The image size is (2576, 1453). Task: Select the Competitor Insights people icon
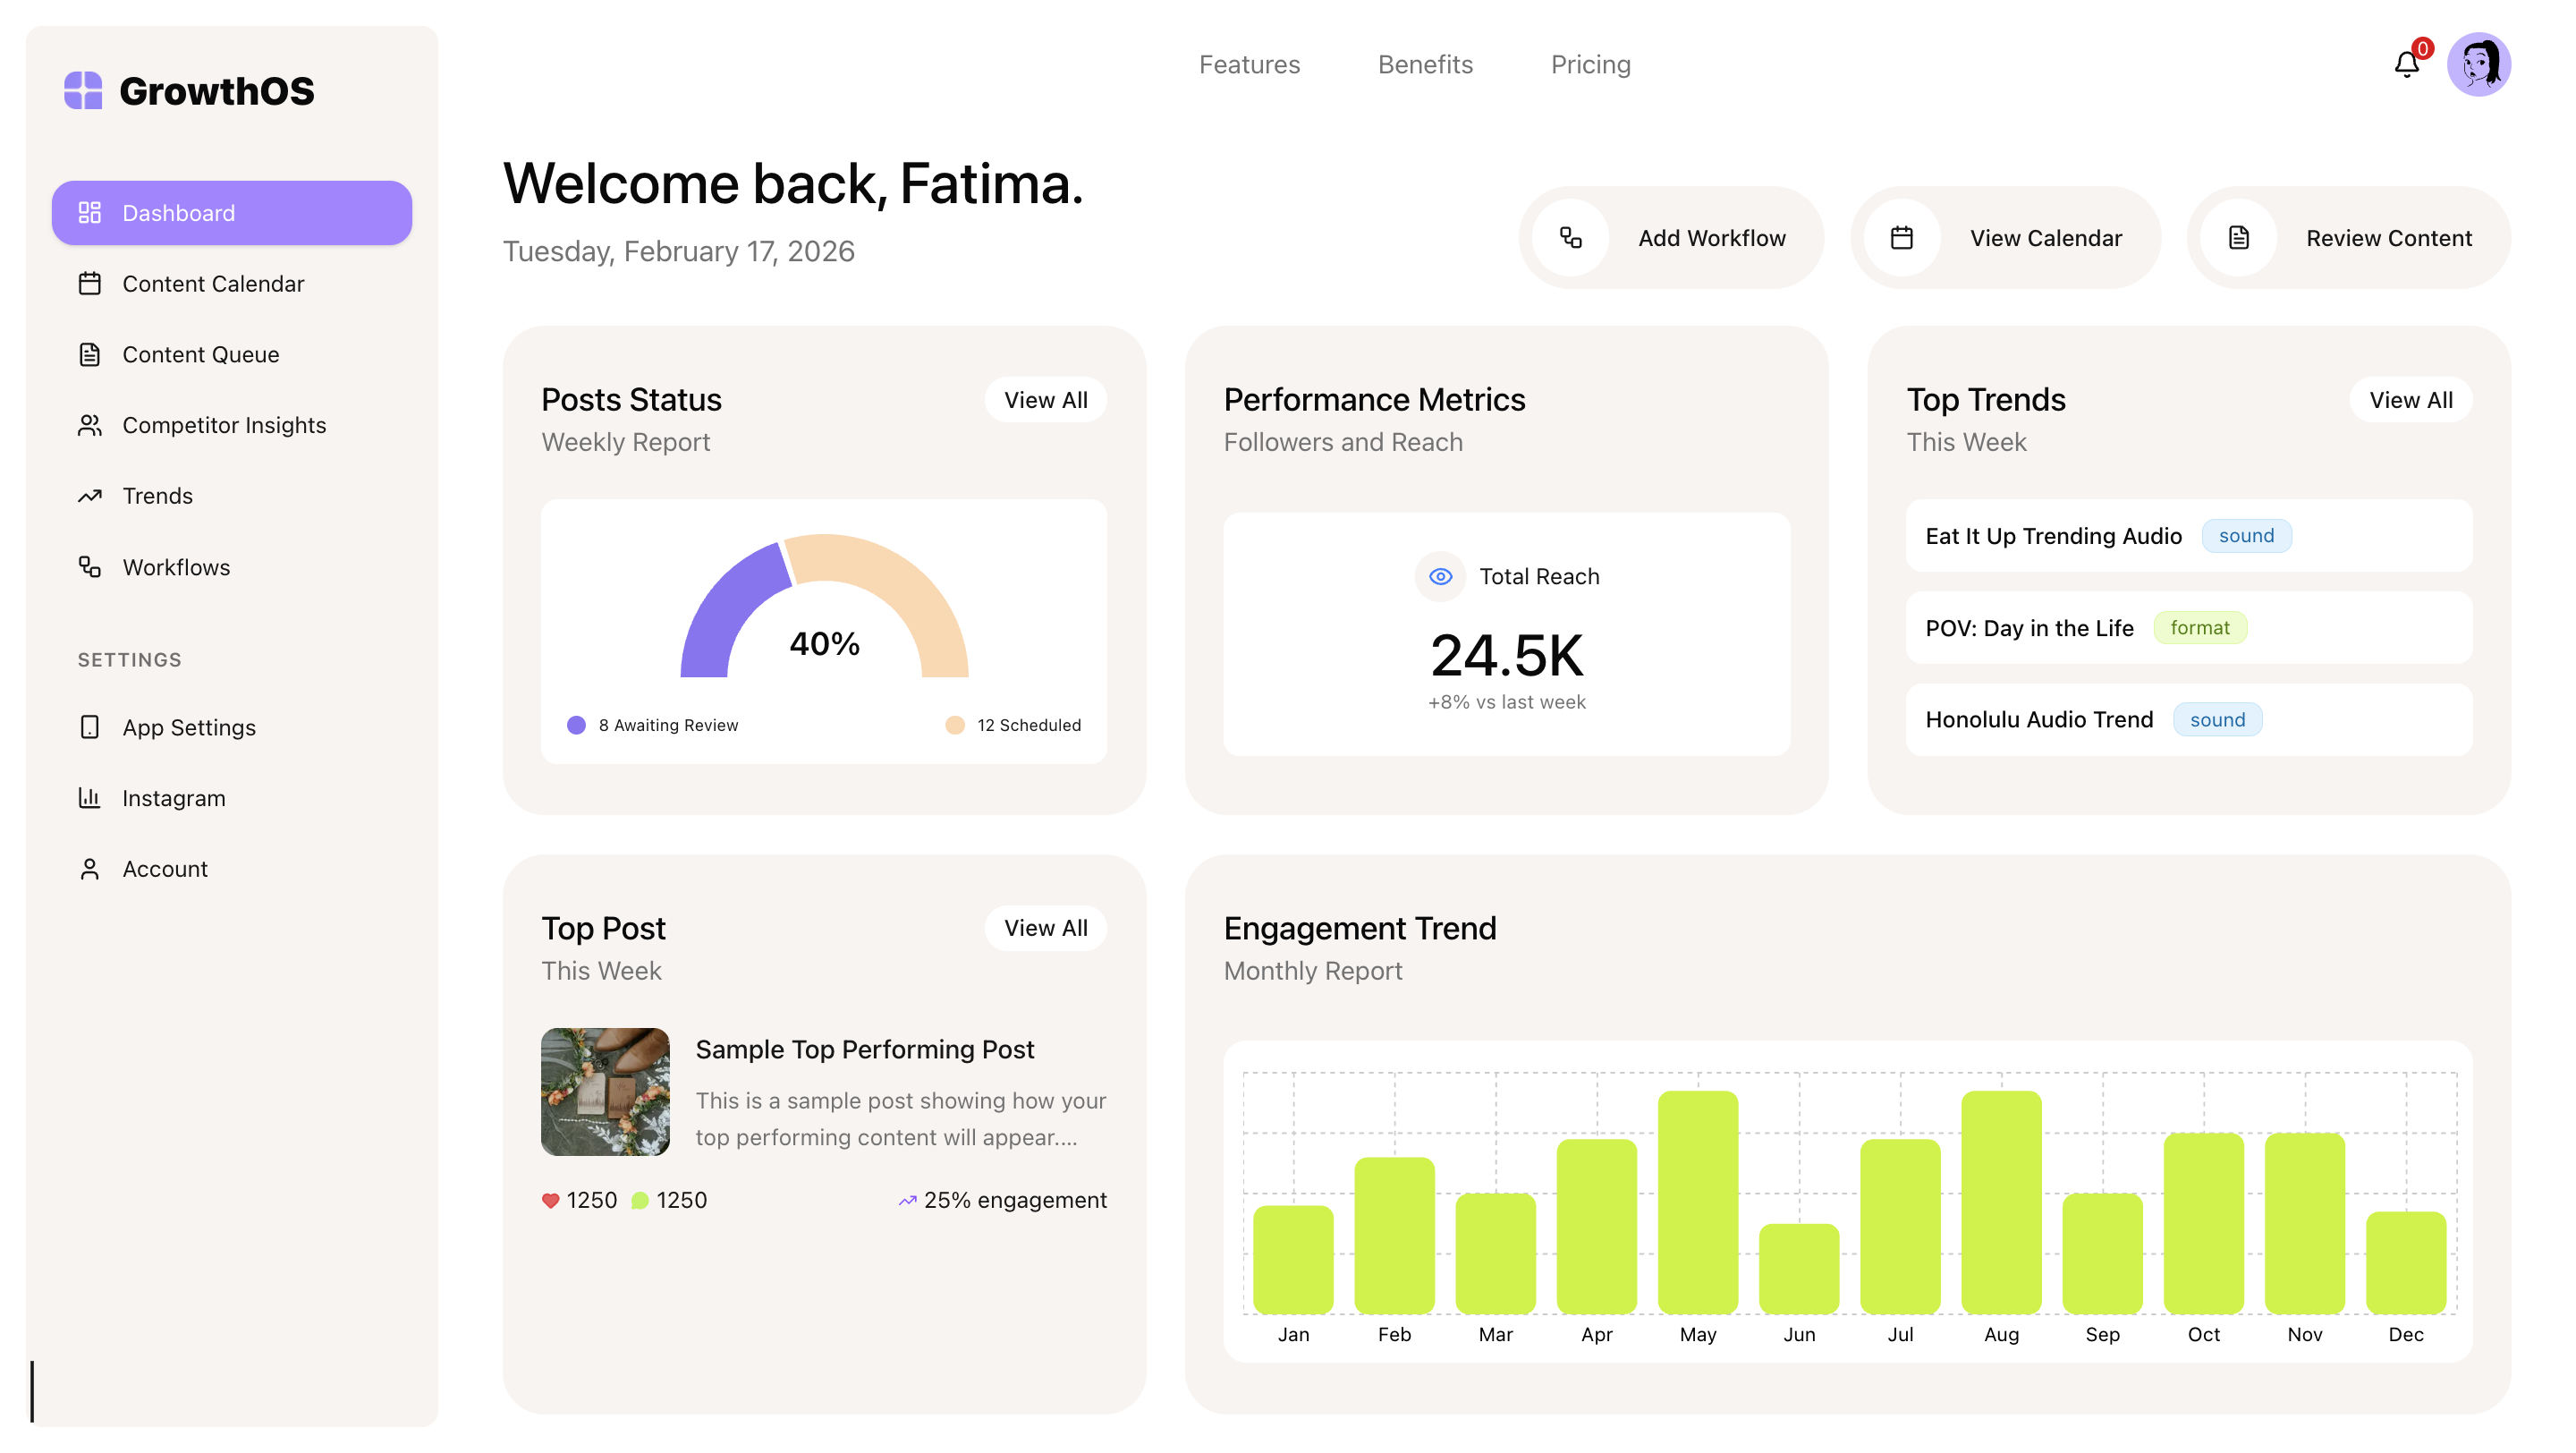[91, 425]
